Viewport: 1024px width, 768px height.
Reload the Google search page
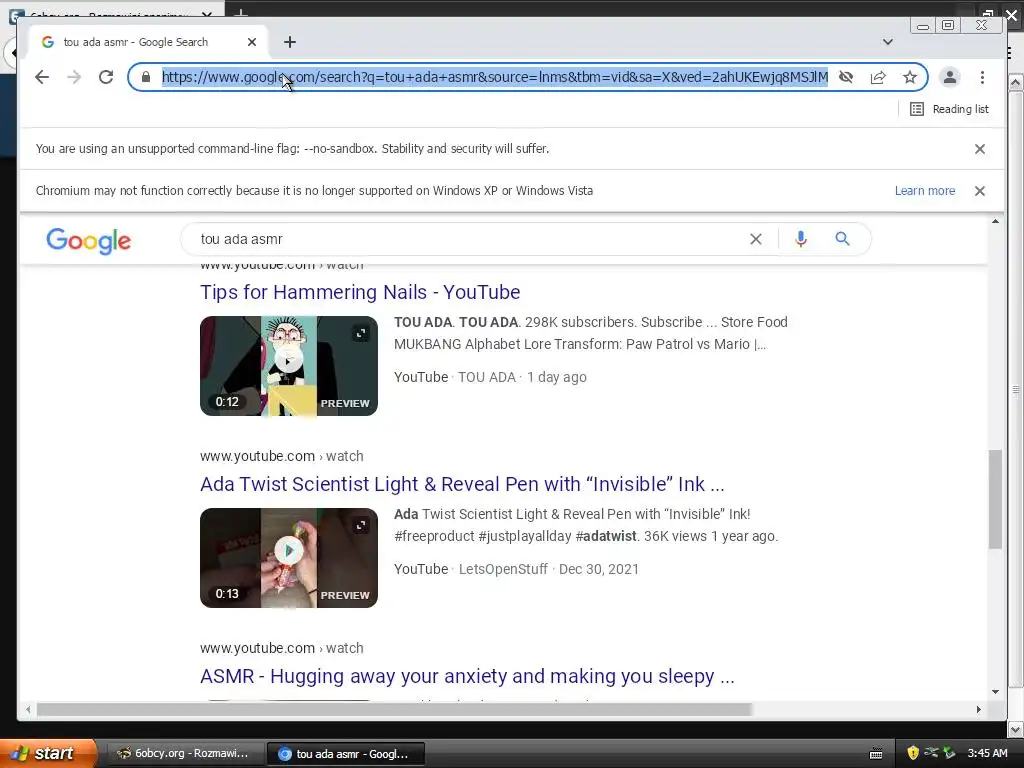(106, 77)
